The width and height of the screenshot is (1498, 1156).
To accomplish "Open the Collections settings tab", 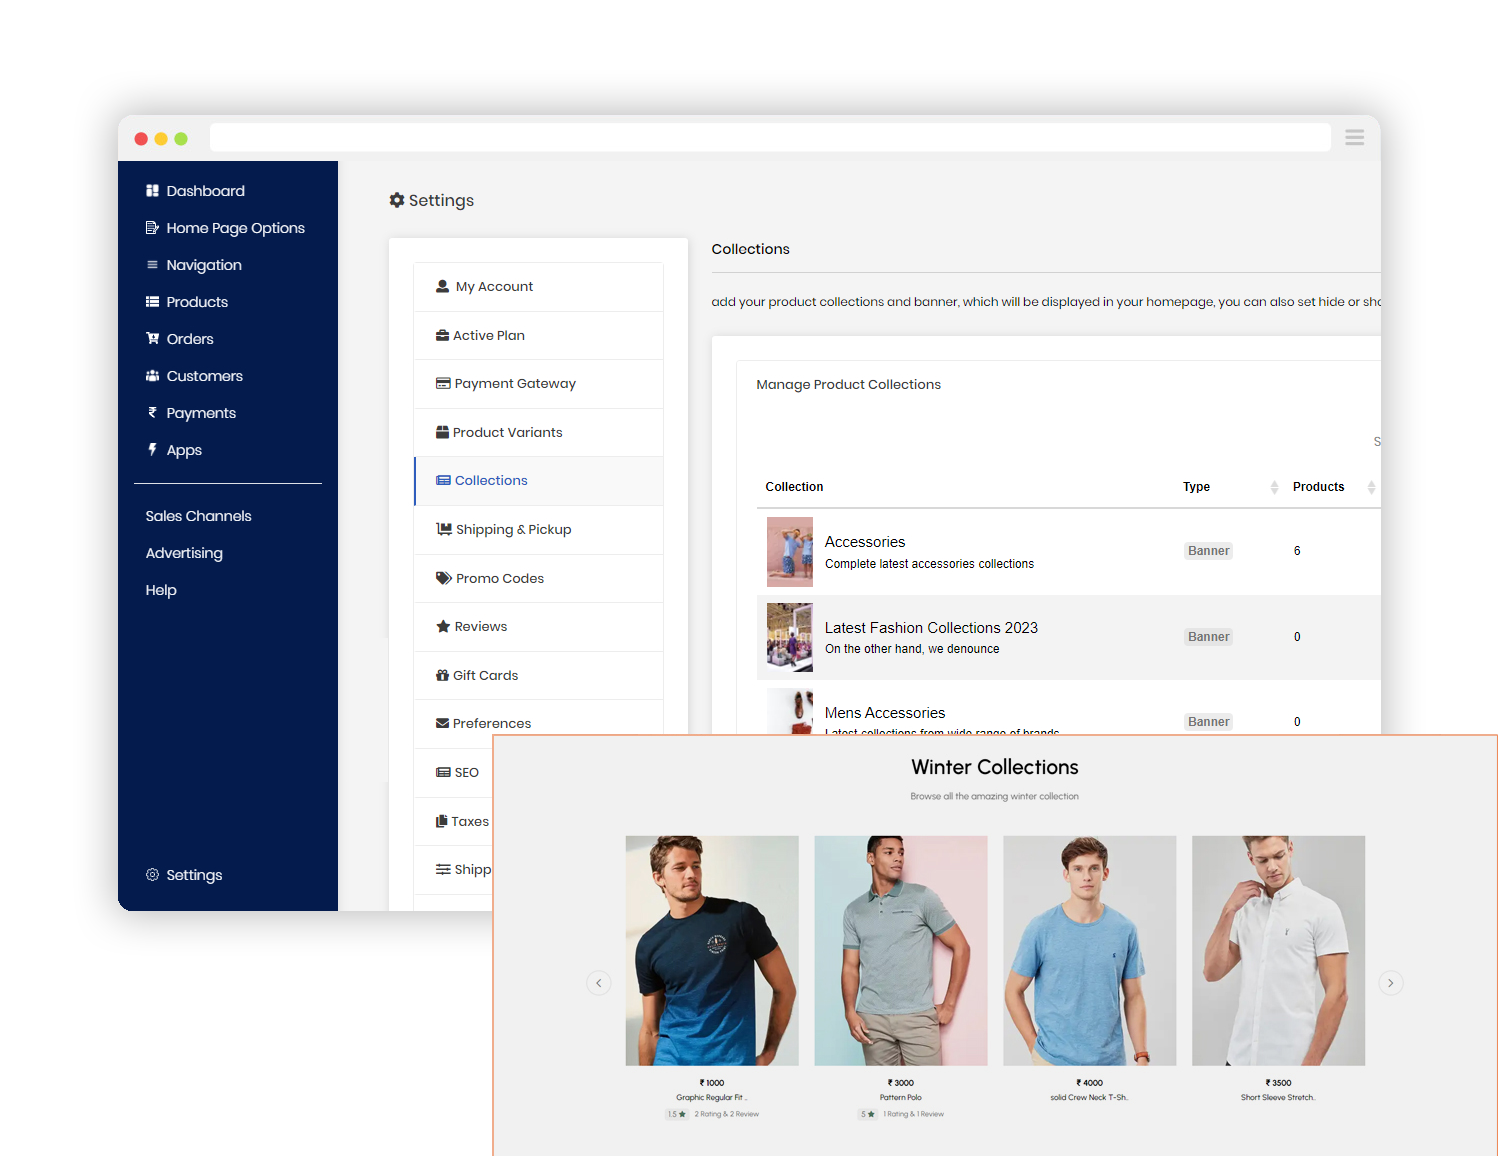I will click(490, 481).
